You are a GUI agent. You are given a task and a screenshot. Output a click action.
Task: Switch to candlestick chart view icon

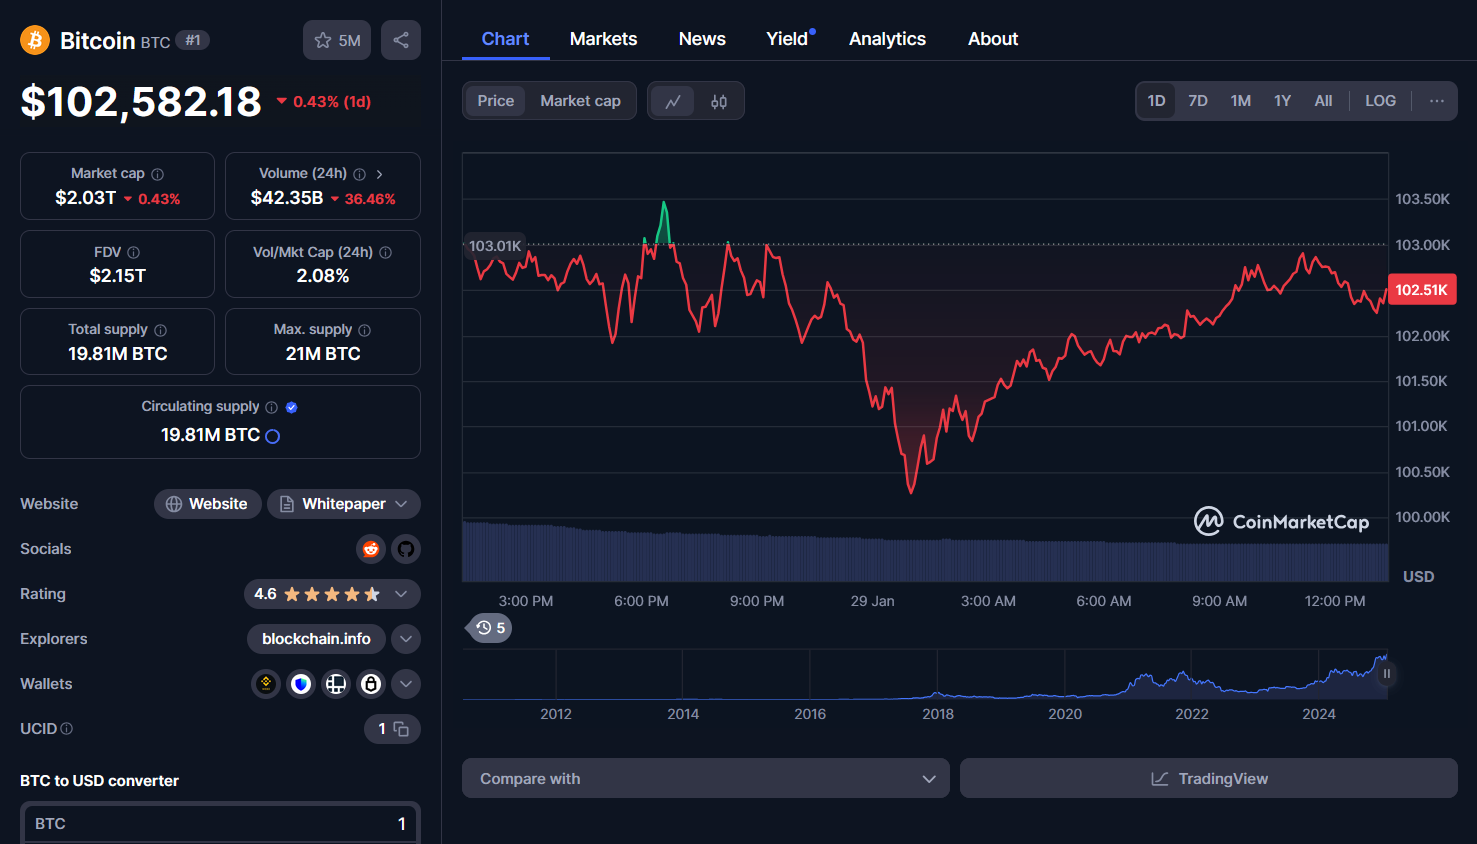(x=719, y=101)
